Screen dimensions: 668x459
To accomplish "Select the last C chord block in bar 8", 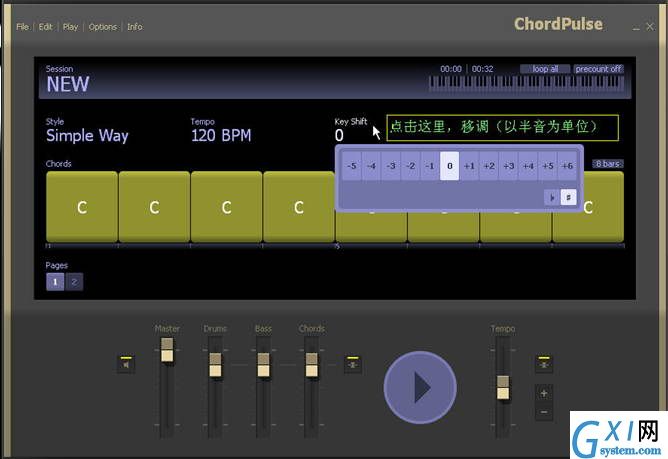I will coord(588,207).
